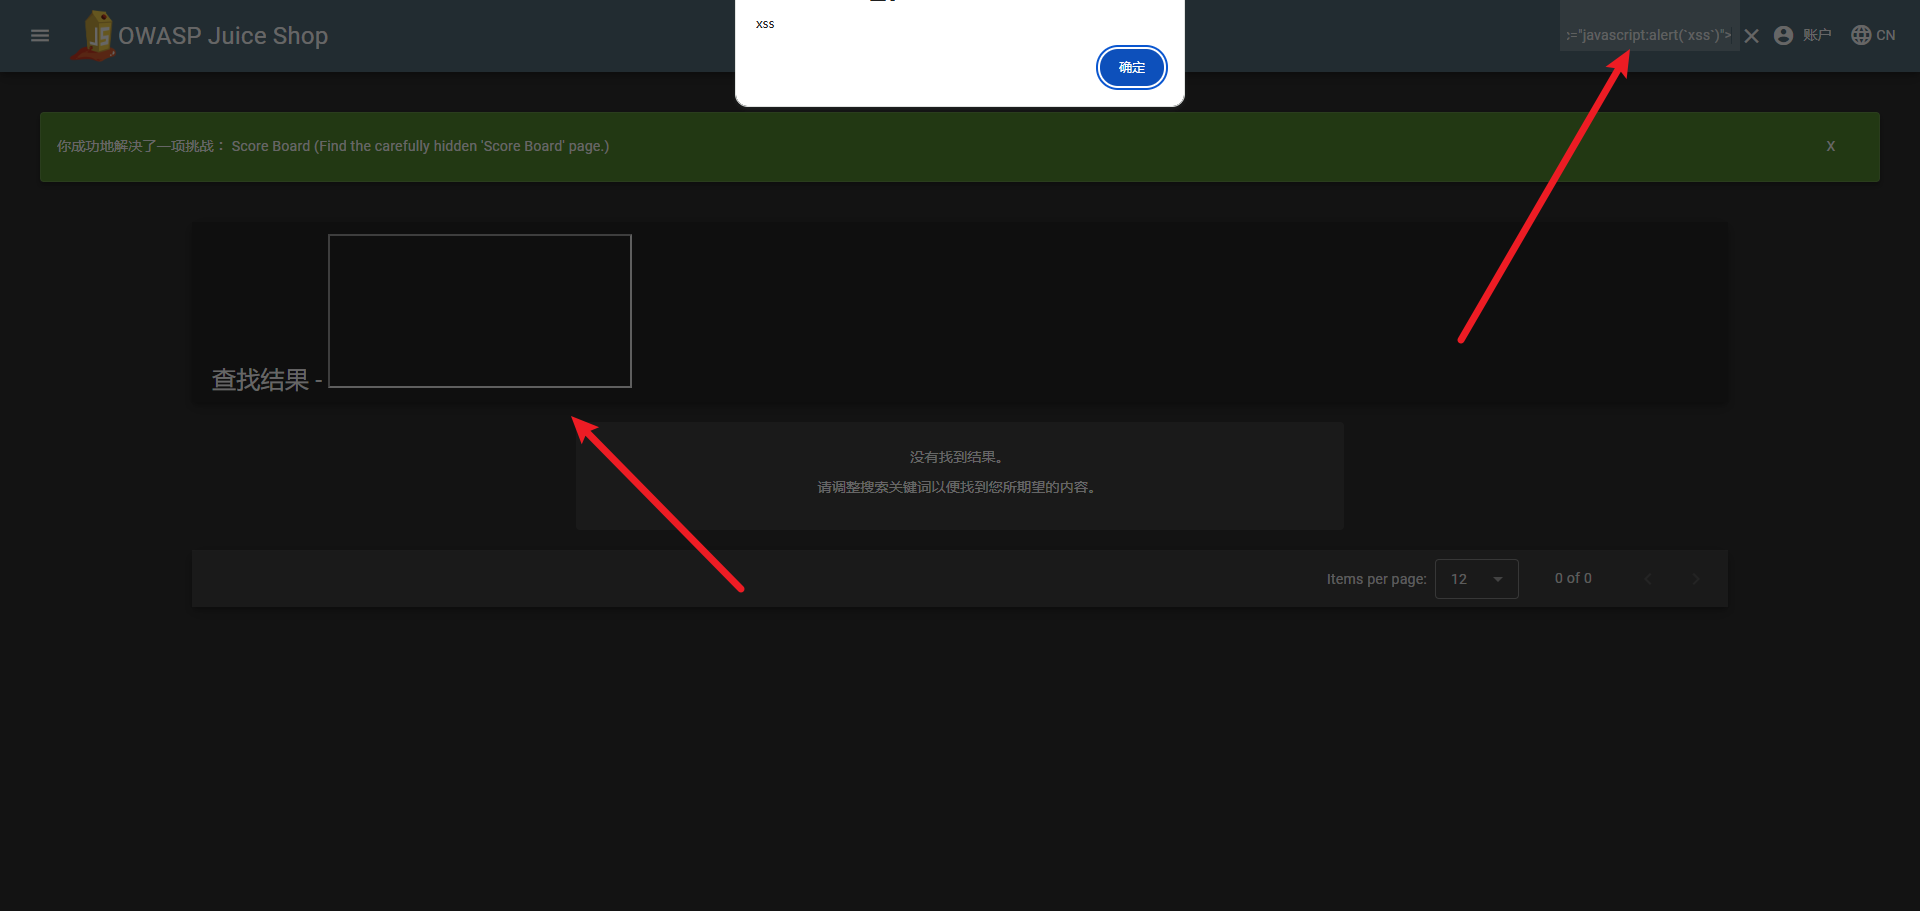Viewport: 1920px width, 911px height.
Task: Select the 请调整搜索关键词 hint text
Action: pos(957,487)
